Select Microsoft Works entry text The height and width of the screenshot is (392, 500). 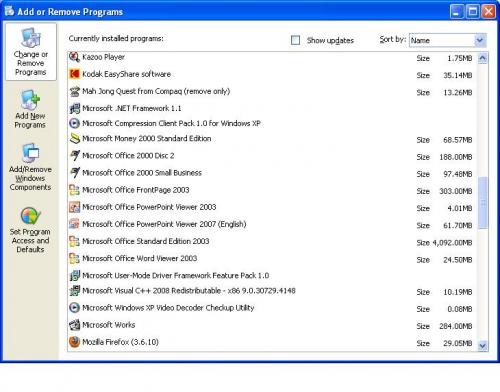pos(109,325)
